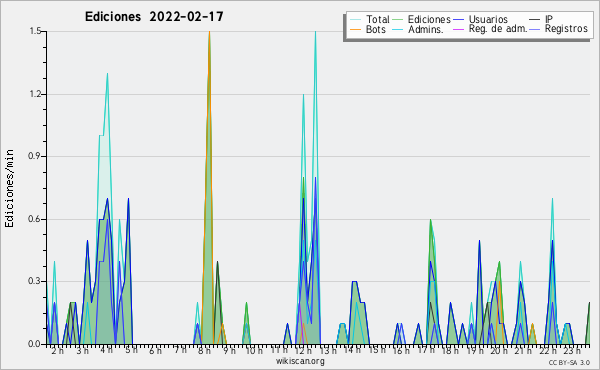Click the '10 h' x-axis label
600x370 pixels.
tap(254, 351)
